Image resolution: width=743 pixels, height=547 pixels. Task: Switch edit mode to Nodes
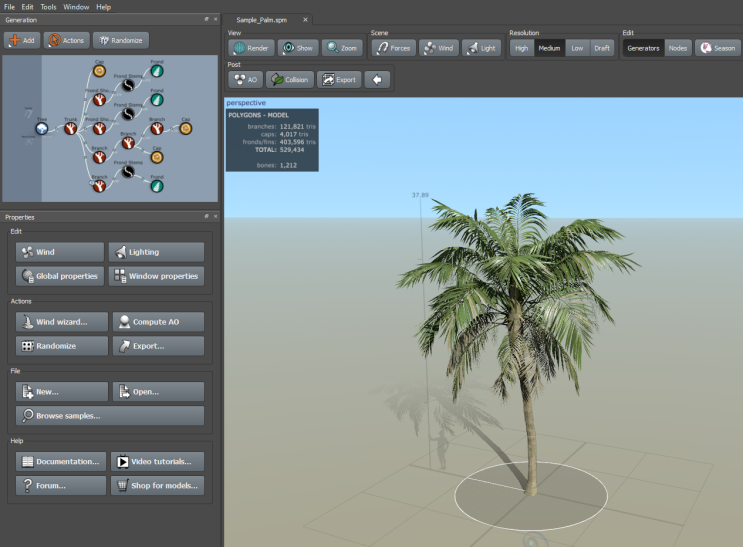pos(678,48)
